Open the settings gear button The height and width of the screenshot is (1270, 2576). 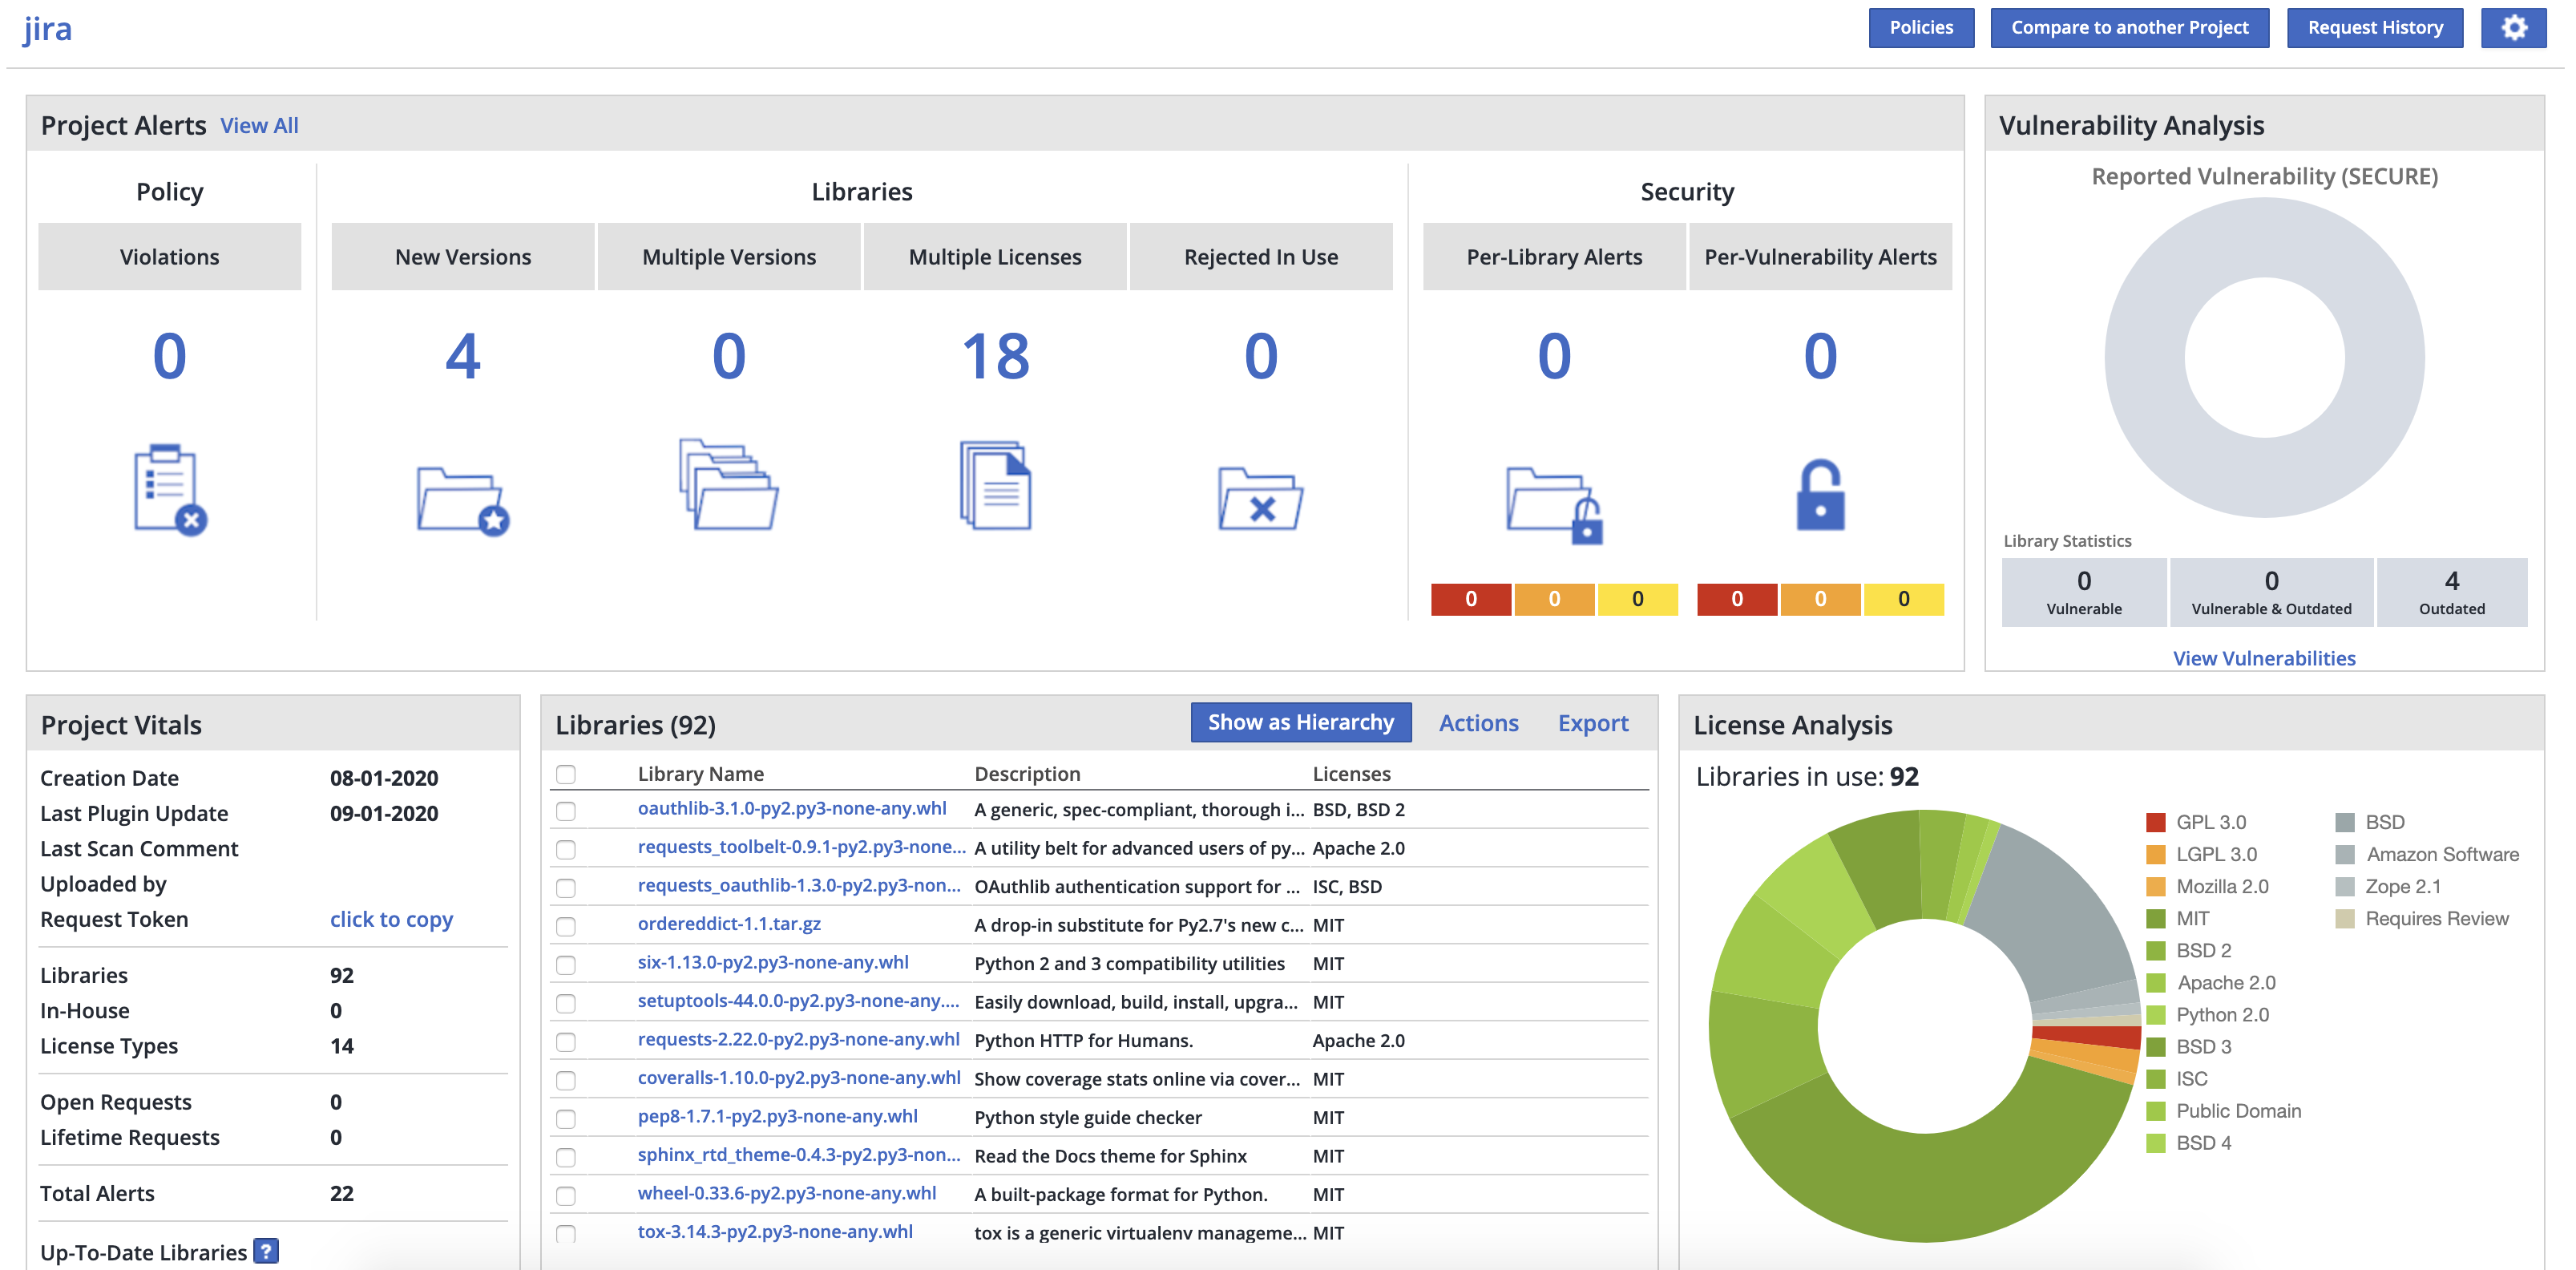(2513, 28)
